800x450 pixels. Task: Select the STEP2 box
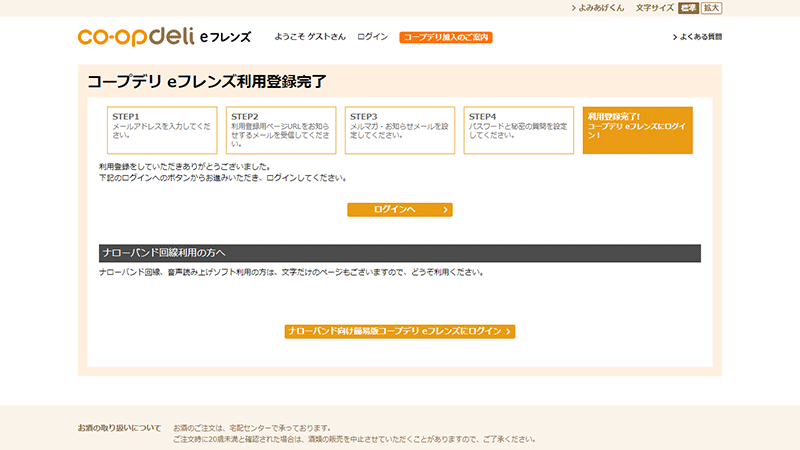281,130
